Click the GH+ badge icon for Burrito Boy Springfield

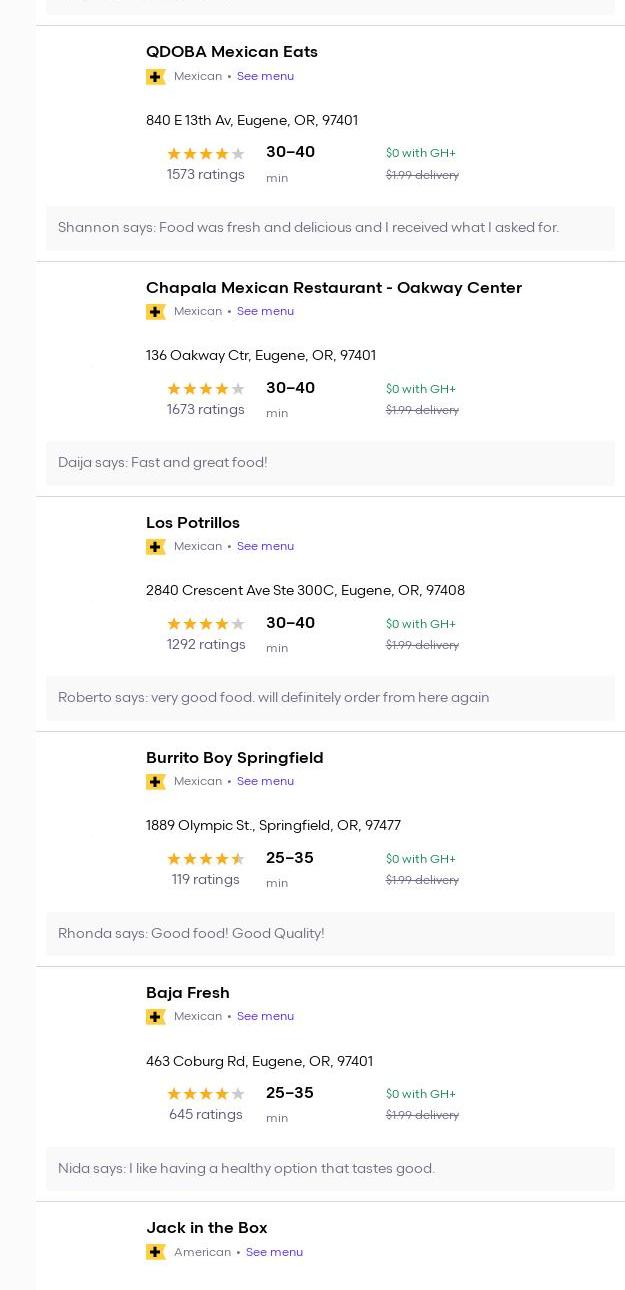pos(156,782)
